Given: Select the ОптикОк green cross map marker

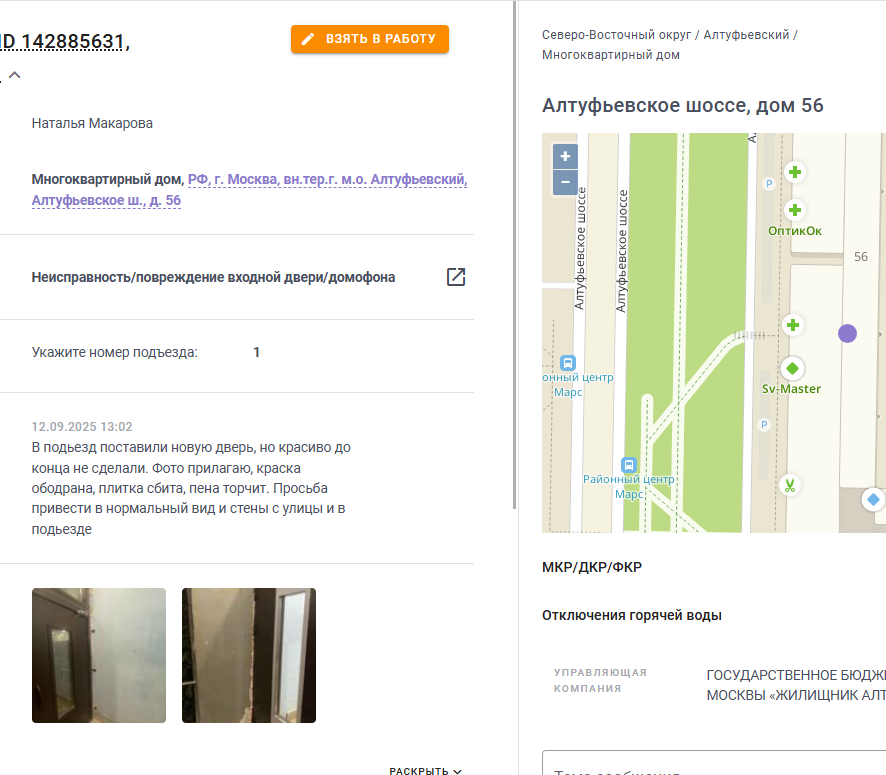Looking at the screenshot, I should pos(794,210).
